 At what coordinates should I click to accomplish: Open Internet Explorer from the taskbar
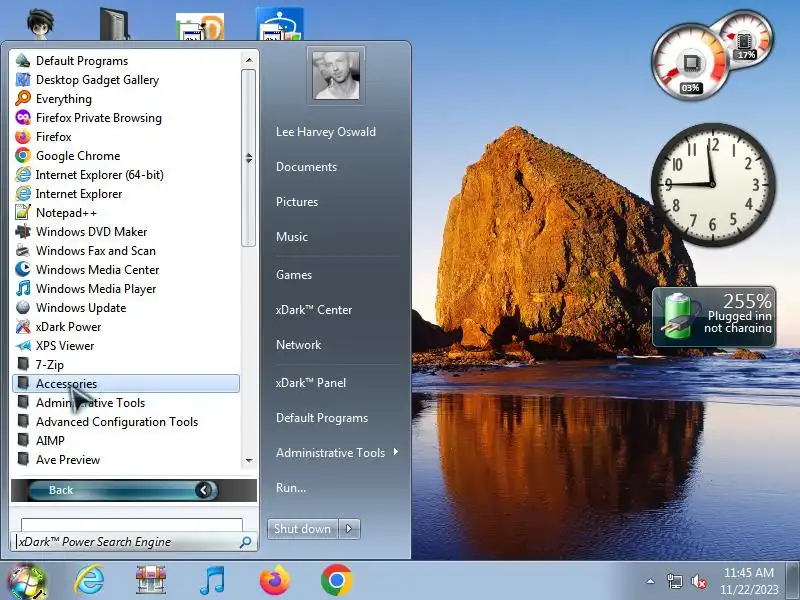(x=89, y=580)
